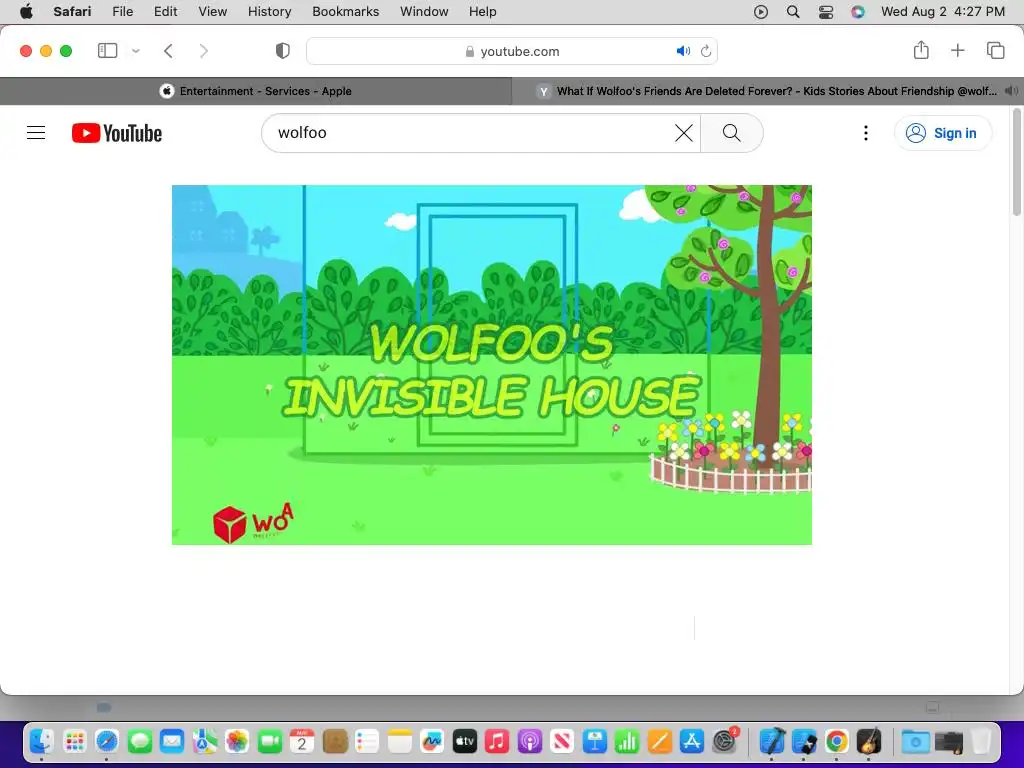Image resolution: width=1024 pixels, height=768 pixels.
Task: Open Maps from the Dock
Action: coord(204,741)
